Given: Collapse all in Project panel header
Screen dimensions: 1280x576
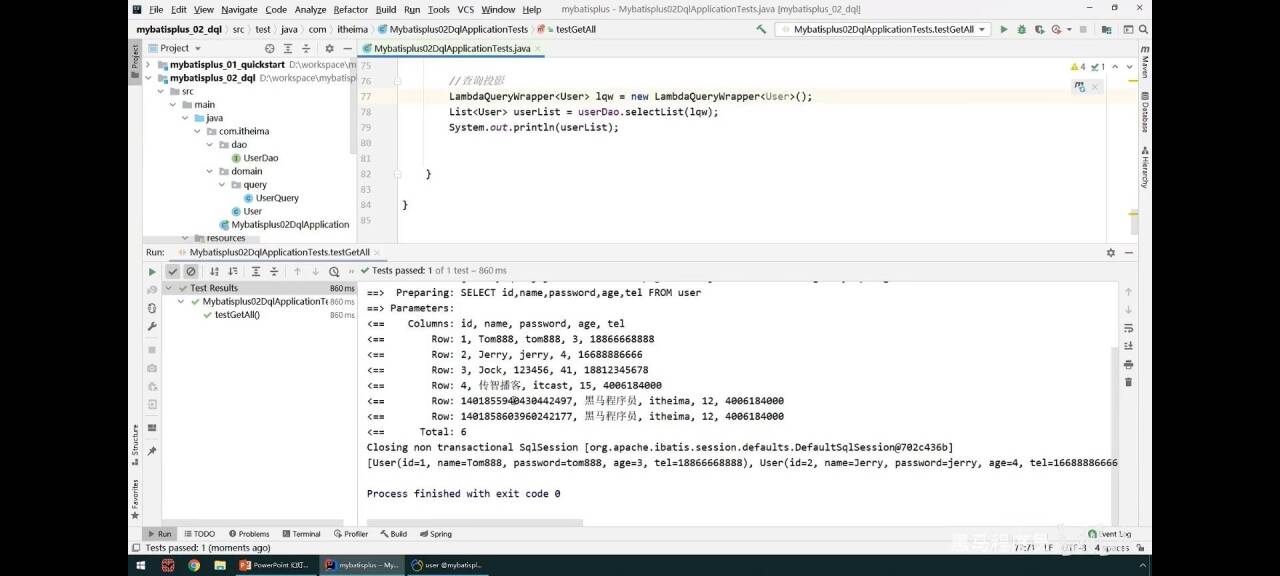Looking at the screenshot, I should click(307, 48).
